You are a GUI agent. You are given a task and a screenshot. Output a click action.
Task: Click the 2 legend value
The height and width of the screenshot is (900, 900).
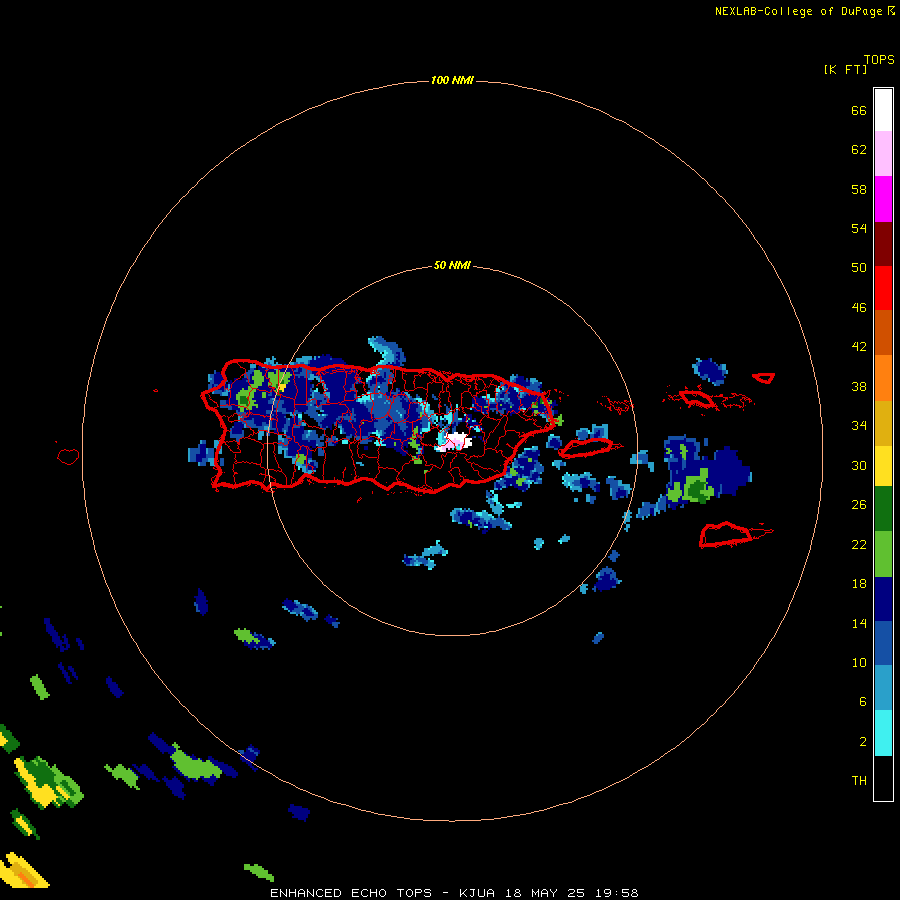(863, 742)
